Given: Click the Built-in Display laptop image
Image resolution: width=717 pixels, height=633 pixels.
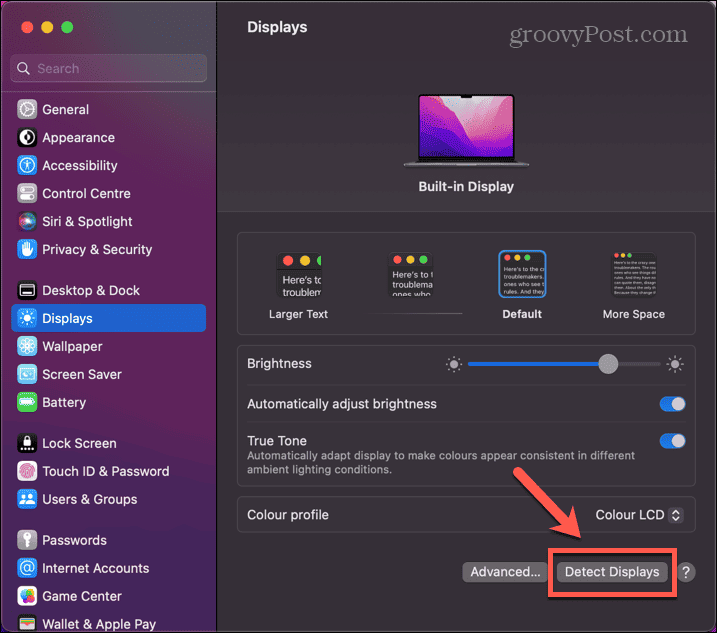Looking at the screenshot, I should (466, 131).
